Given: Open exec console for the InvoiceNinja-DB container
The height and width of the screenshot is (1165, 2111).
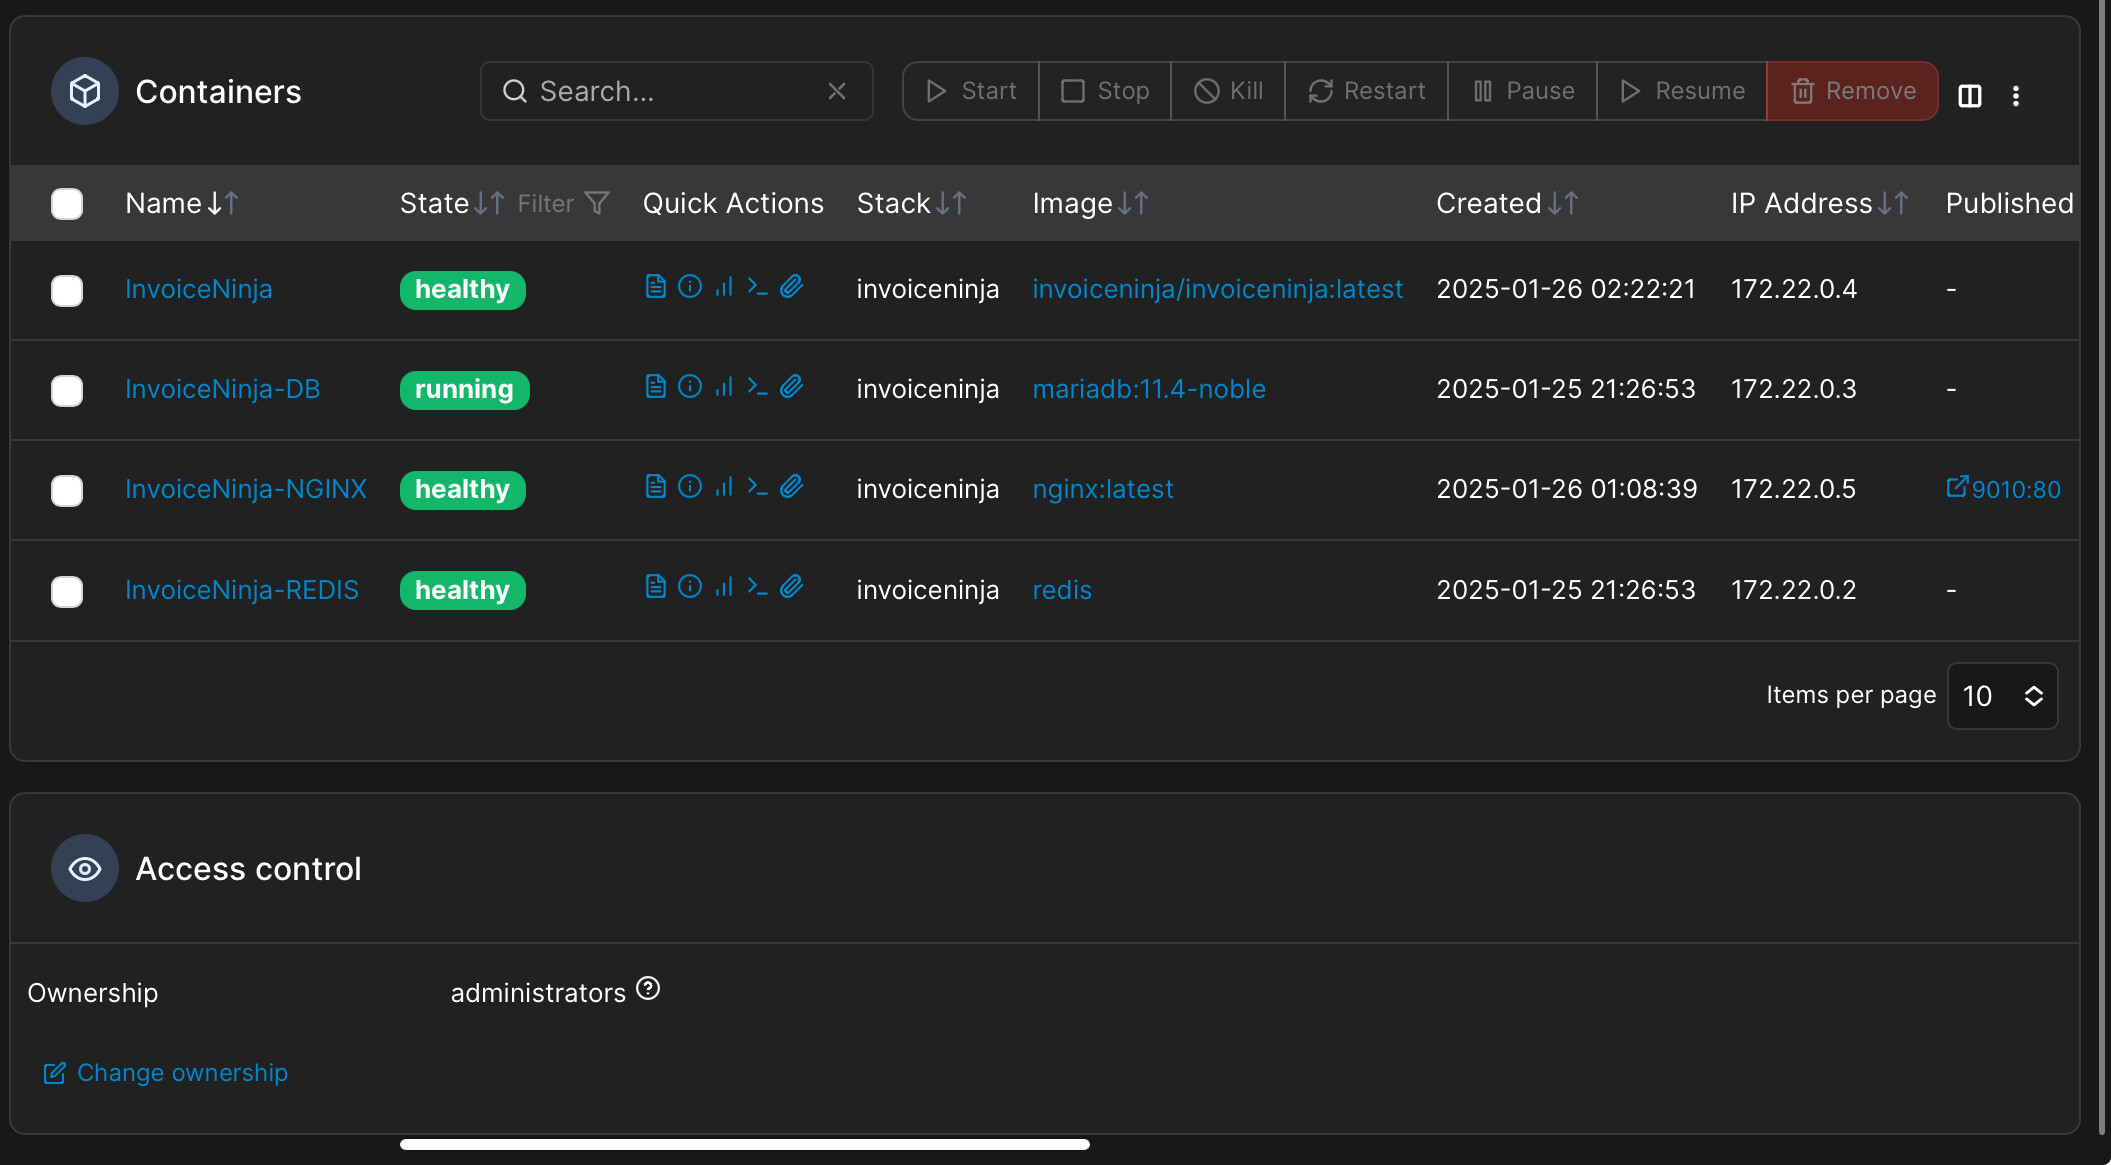Looking at the screenshot, I should (x=758, y=387).
